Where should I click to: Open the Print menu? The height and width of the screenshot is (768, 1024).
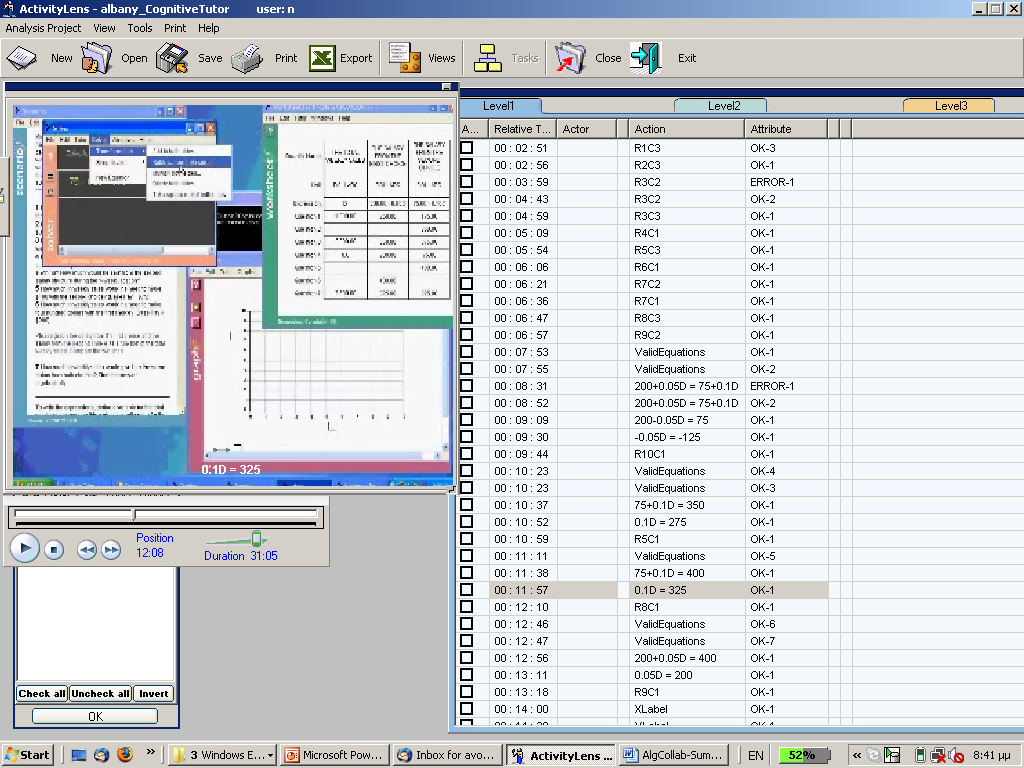(175, 28)
